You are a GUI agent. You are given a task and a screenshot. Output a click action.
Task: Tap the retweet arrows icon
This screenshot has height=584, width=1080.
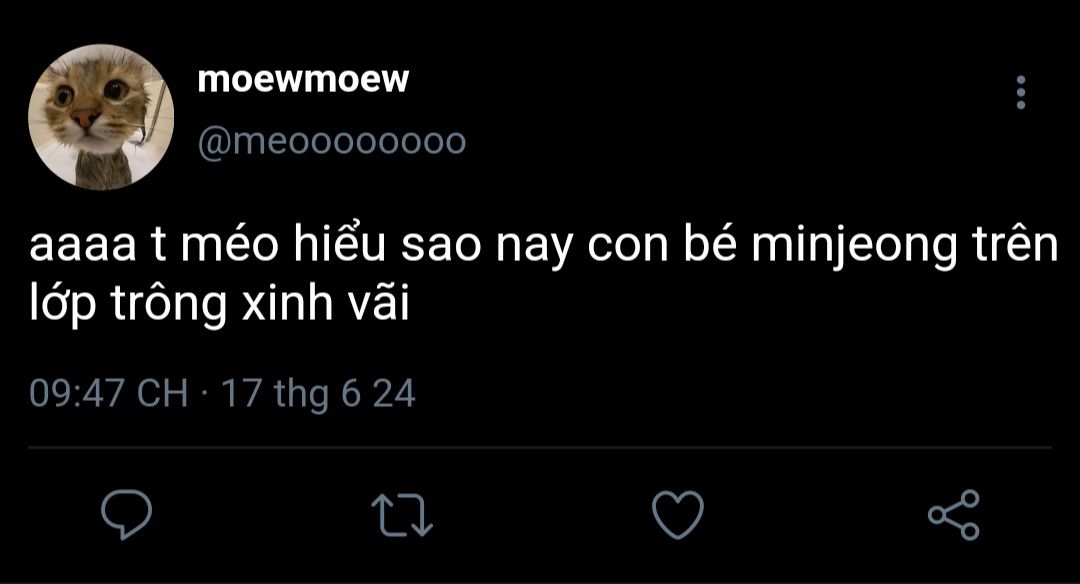coord(402,514)
